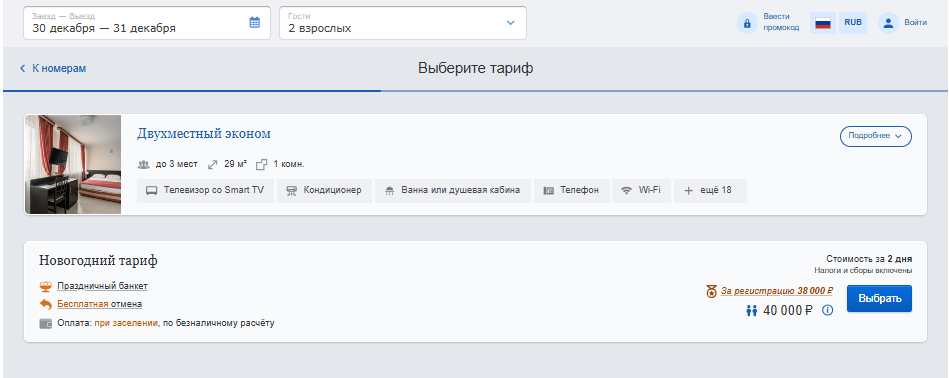Open the Гости 2 взрослых dropdown
Viewport: 949px width, 378px height.
[402, 23]
